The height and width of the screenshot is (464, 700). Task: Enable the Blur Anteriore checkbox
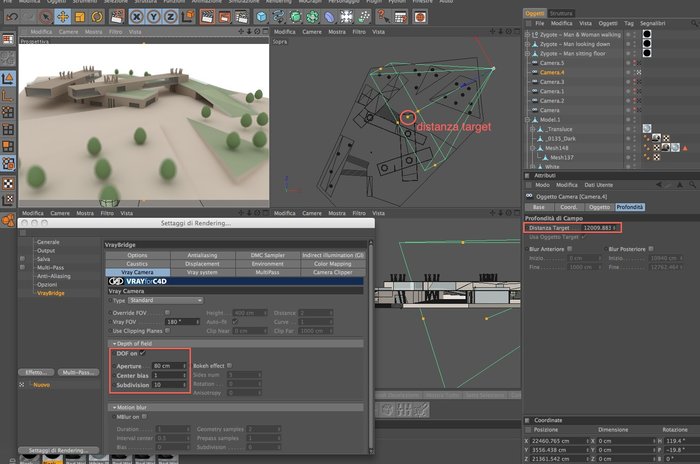click(x=569, y=249)
